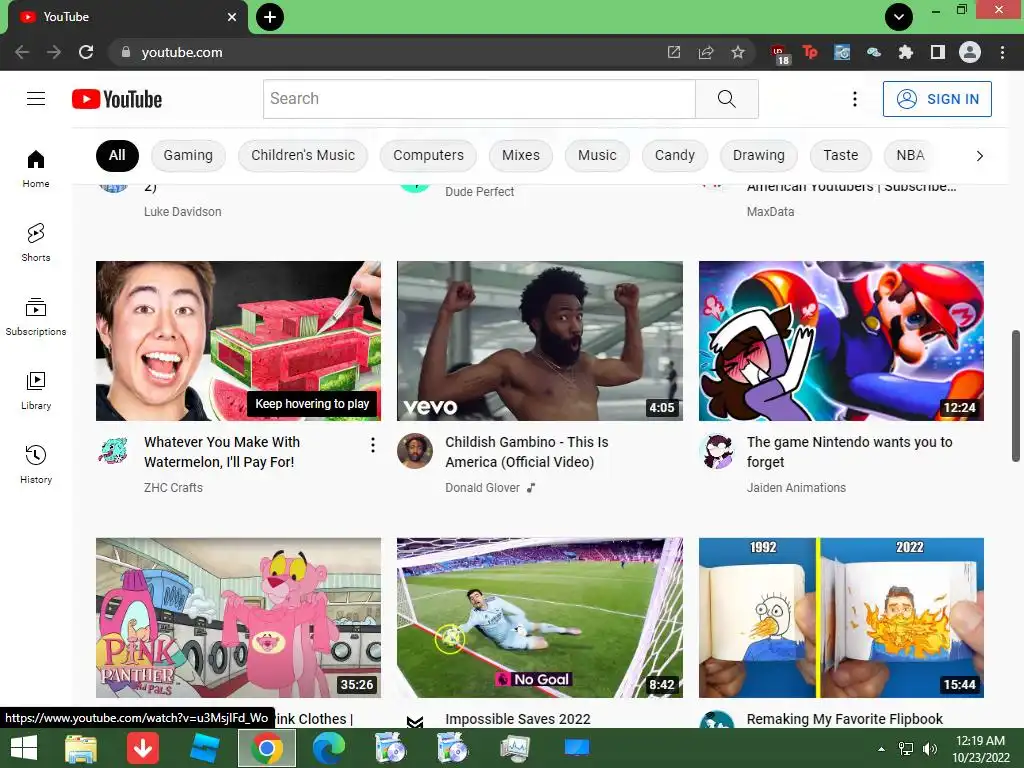Viewport: 1024px width, 768px height.
Task: Select the All filter chip
Action: click(117, 155)
